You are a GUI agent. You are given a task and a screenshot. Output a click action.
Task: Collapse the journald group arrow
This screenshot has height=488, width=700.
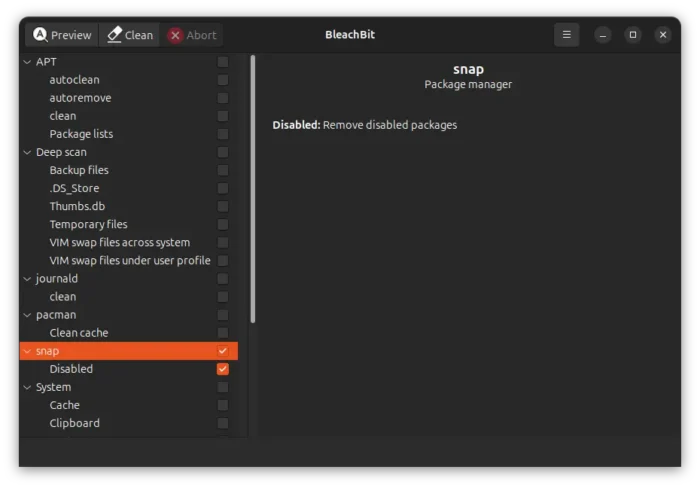point(27,279)
